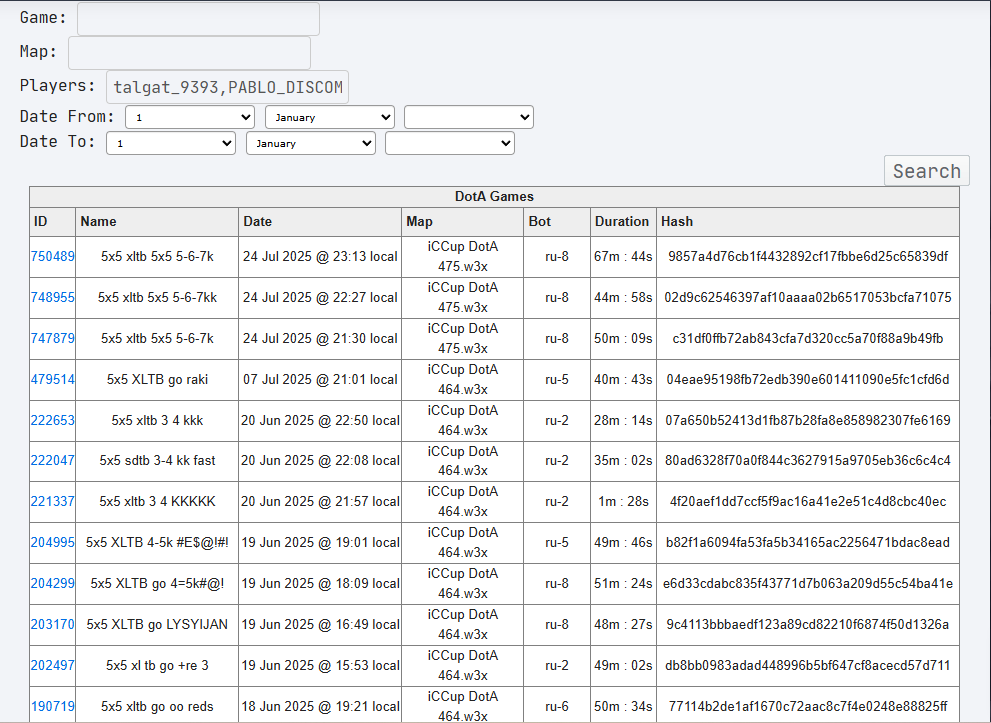Click the Name column header

[157, 222]
